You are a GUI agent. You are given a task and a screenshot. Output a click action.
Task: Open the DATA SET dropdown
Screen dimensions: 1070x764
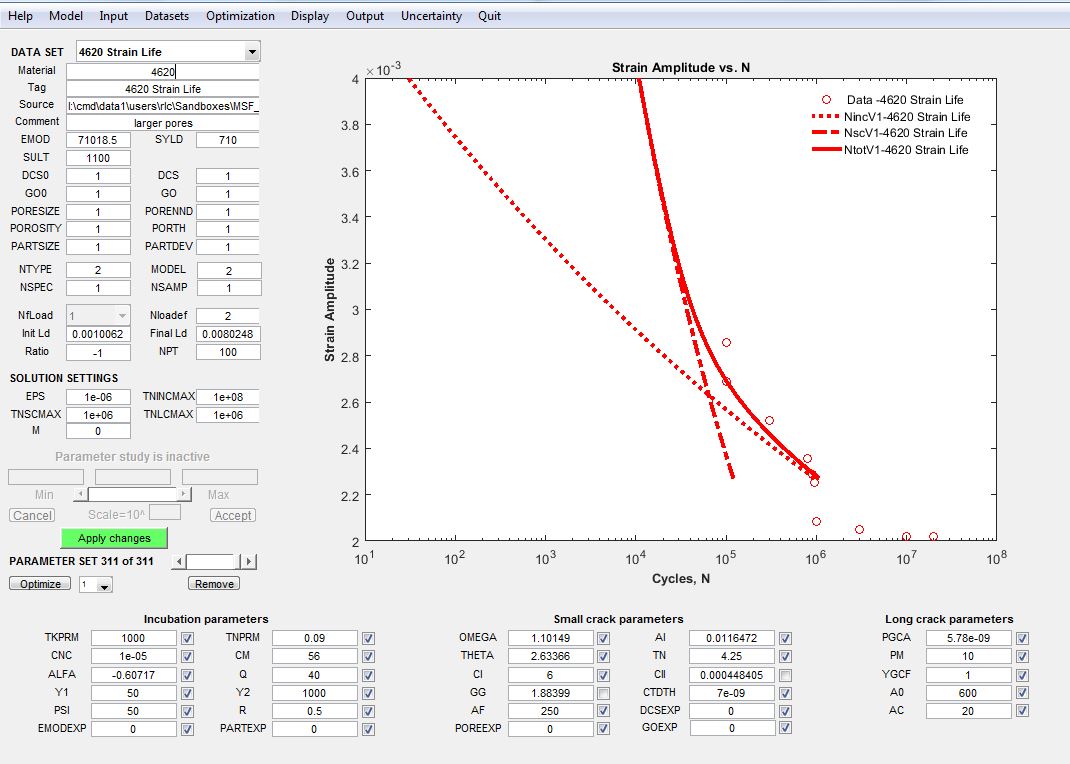point(252,52)
